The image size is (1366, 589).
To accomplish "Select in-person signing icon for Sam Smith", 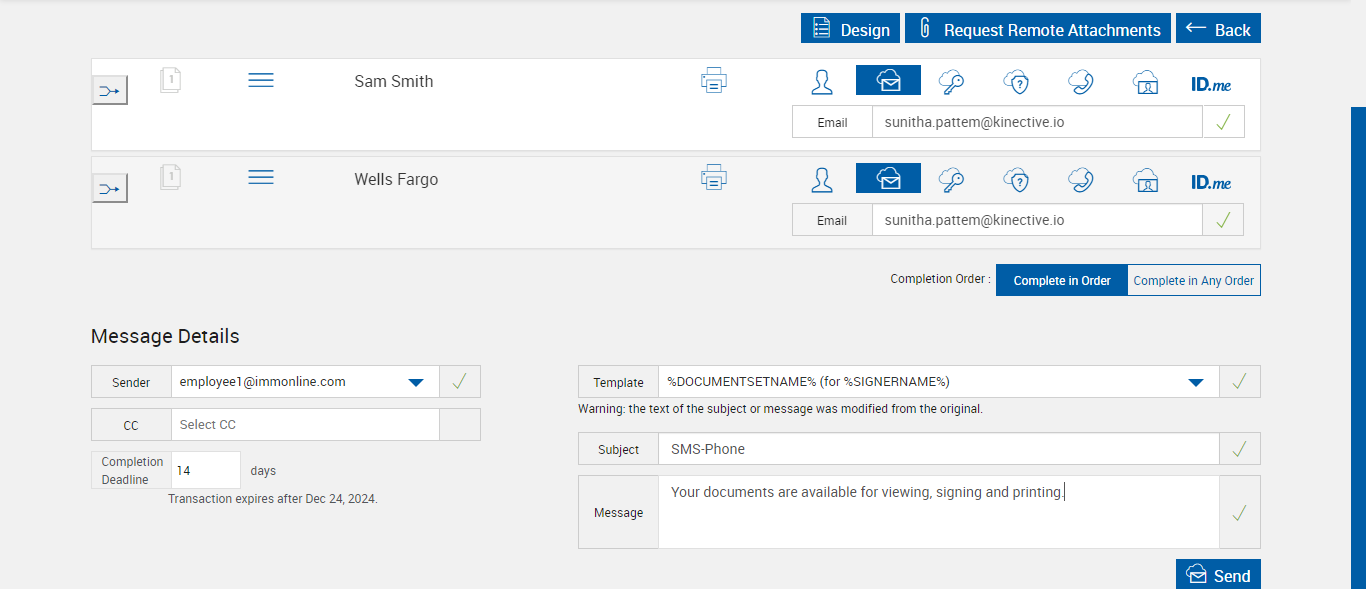I will 822,81.
